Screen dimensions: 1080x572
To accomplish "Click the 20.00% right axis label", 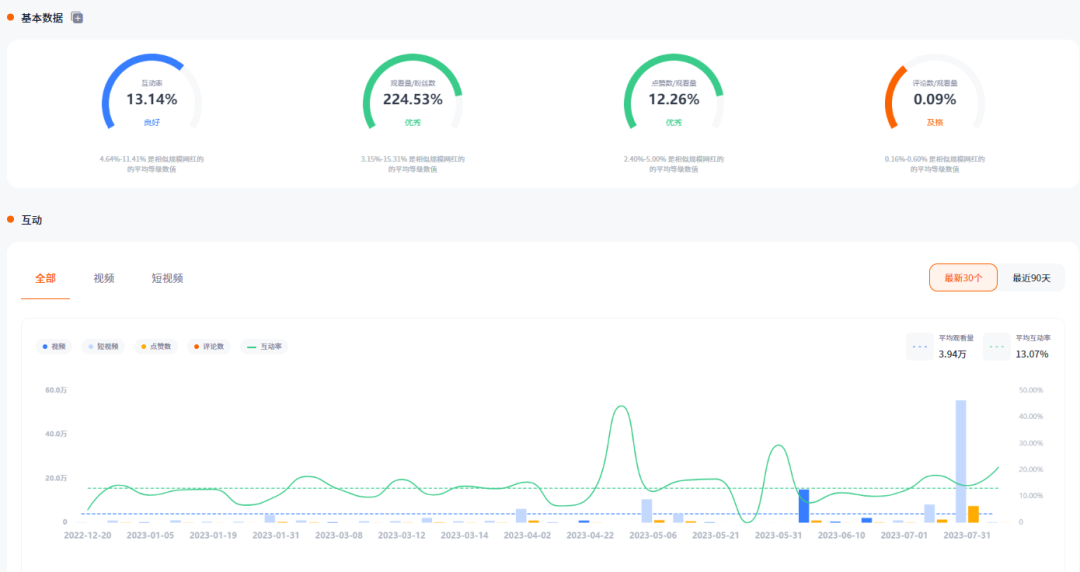I will pos(1030,469).
